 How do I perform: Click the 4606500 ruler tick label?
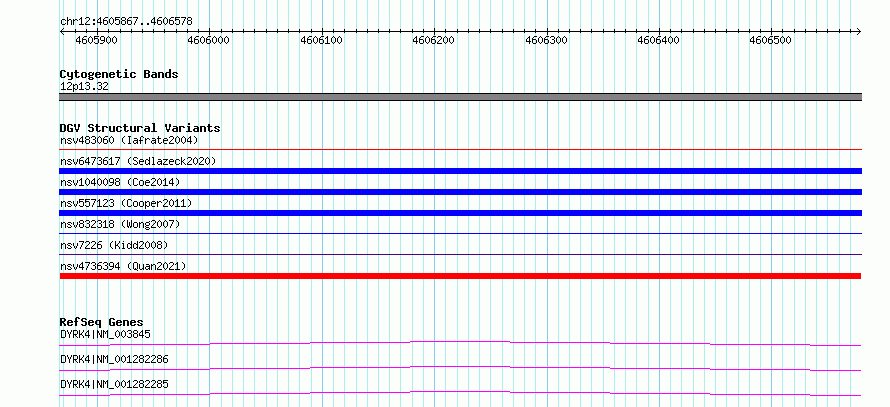(x=771, y=41)
